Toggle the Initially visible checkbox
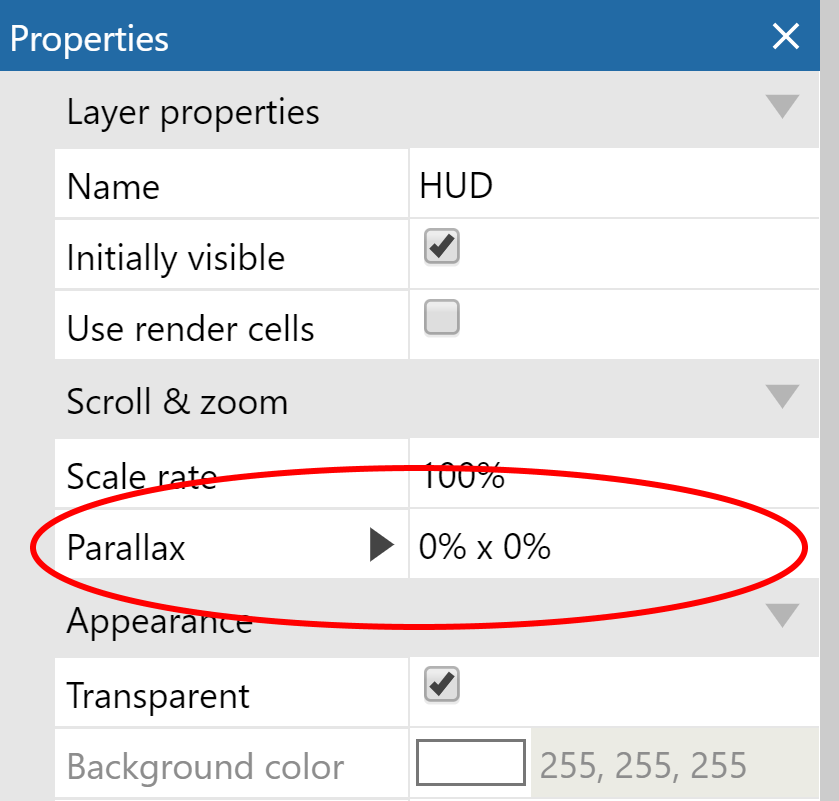839x801 pixels. pos(441,246)
